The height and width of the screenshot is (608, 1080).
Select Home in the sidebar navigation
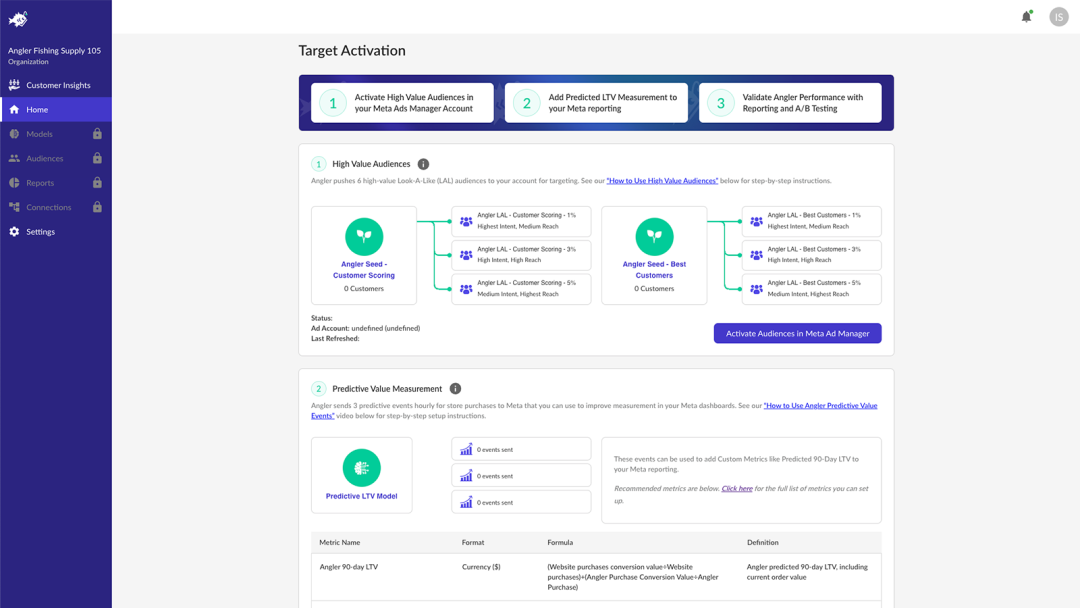[x=40, y=108]
